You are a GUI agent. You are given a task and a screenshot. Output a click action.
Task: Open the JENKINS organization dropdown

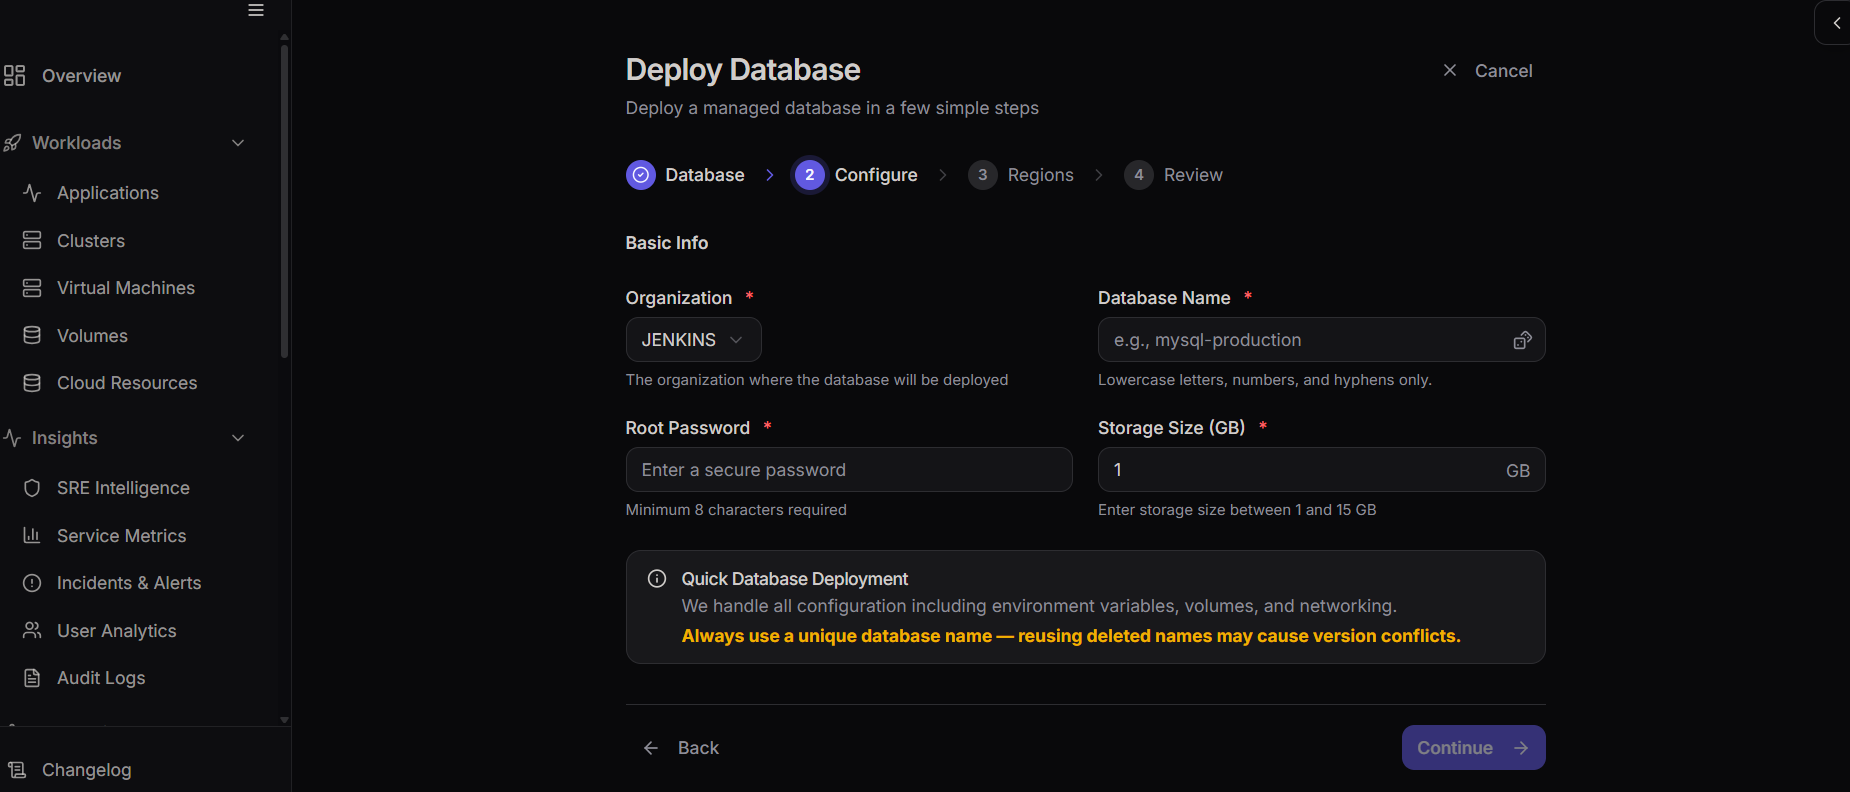pyautogui.click(x=694, y=340)
